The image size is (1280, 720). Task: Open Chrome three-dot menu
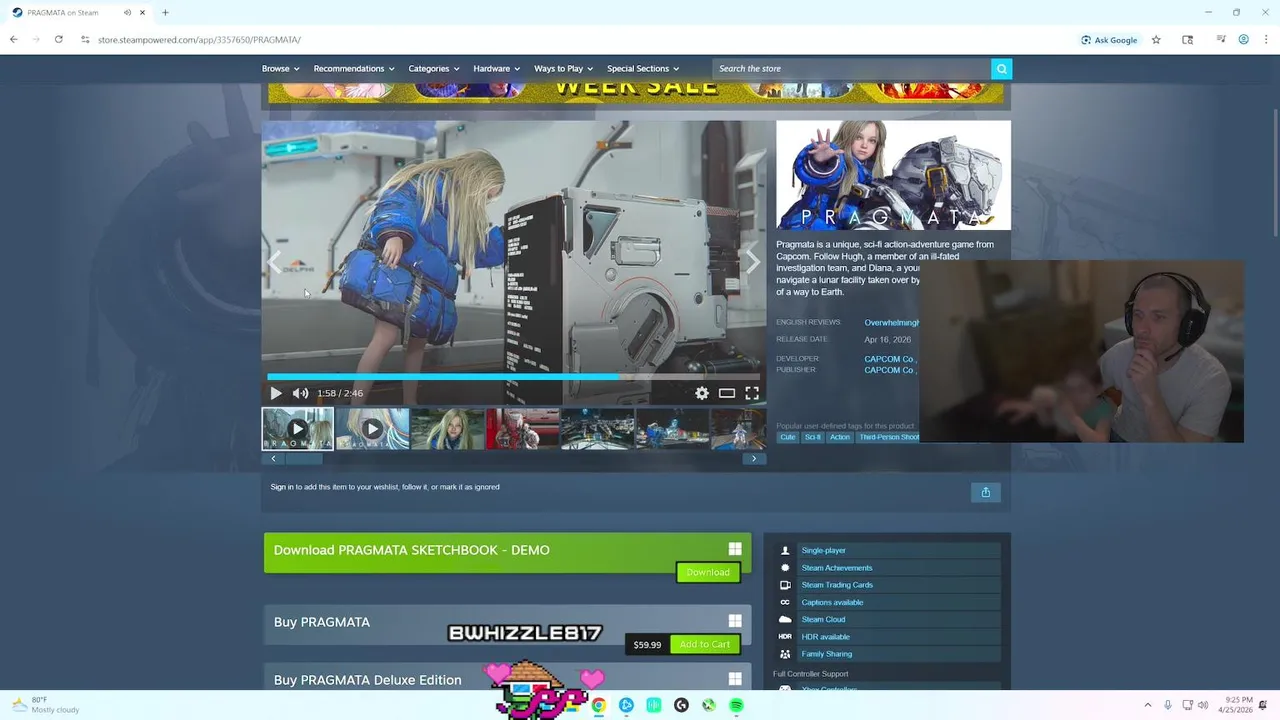(x=1265, y=40)
